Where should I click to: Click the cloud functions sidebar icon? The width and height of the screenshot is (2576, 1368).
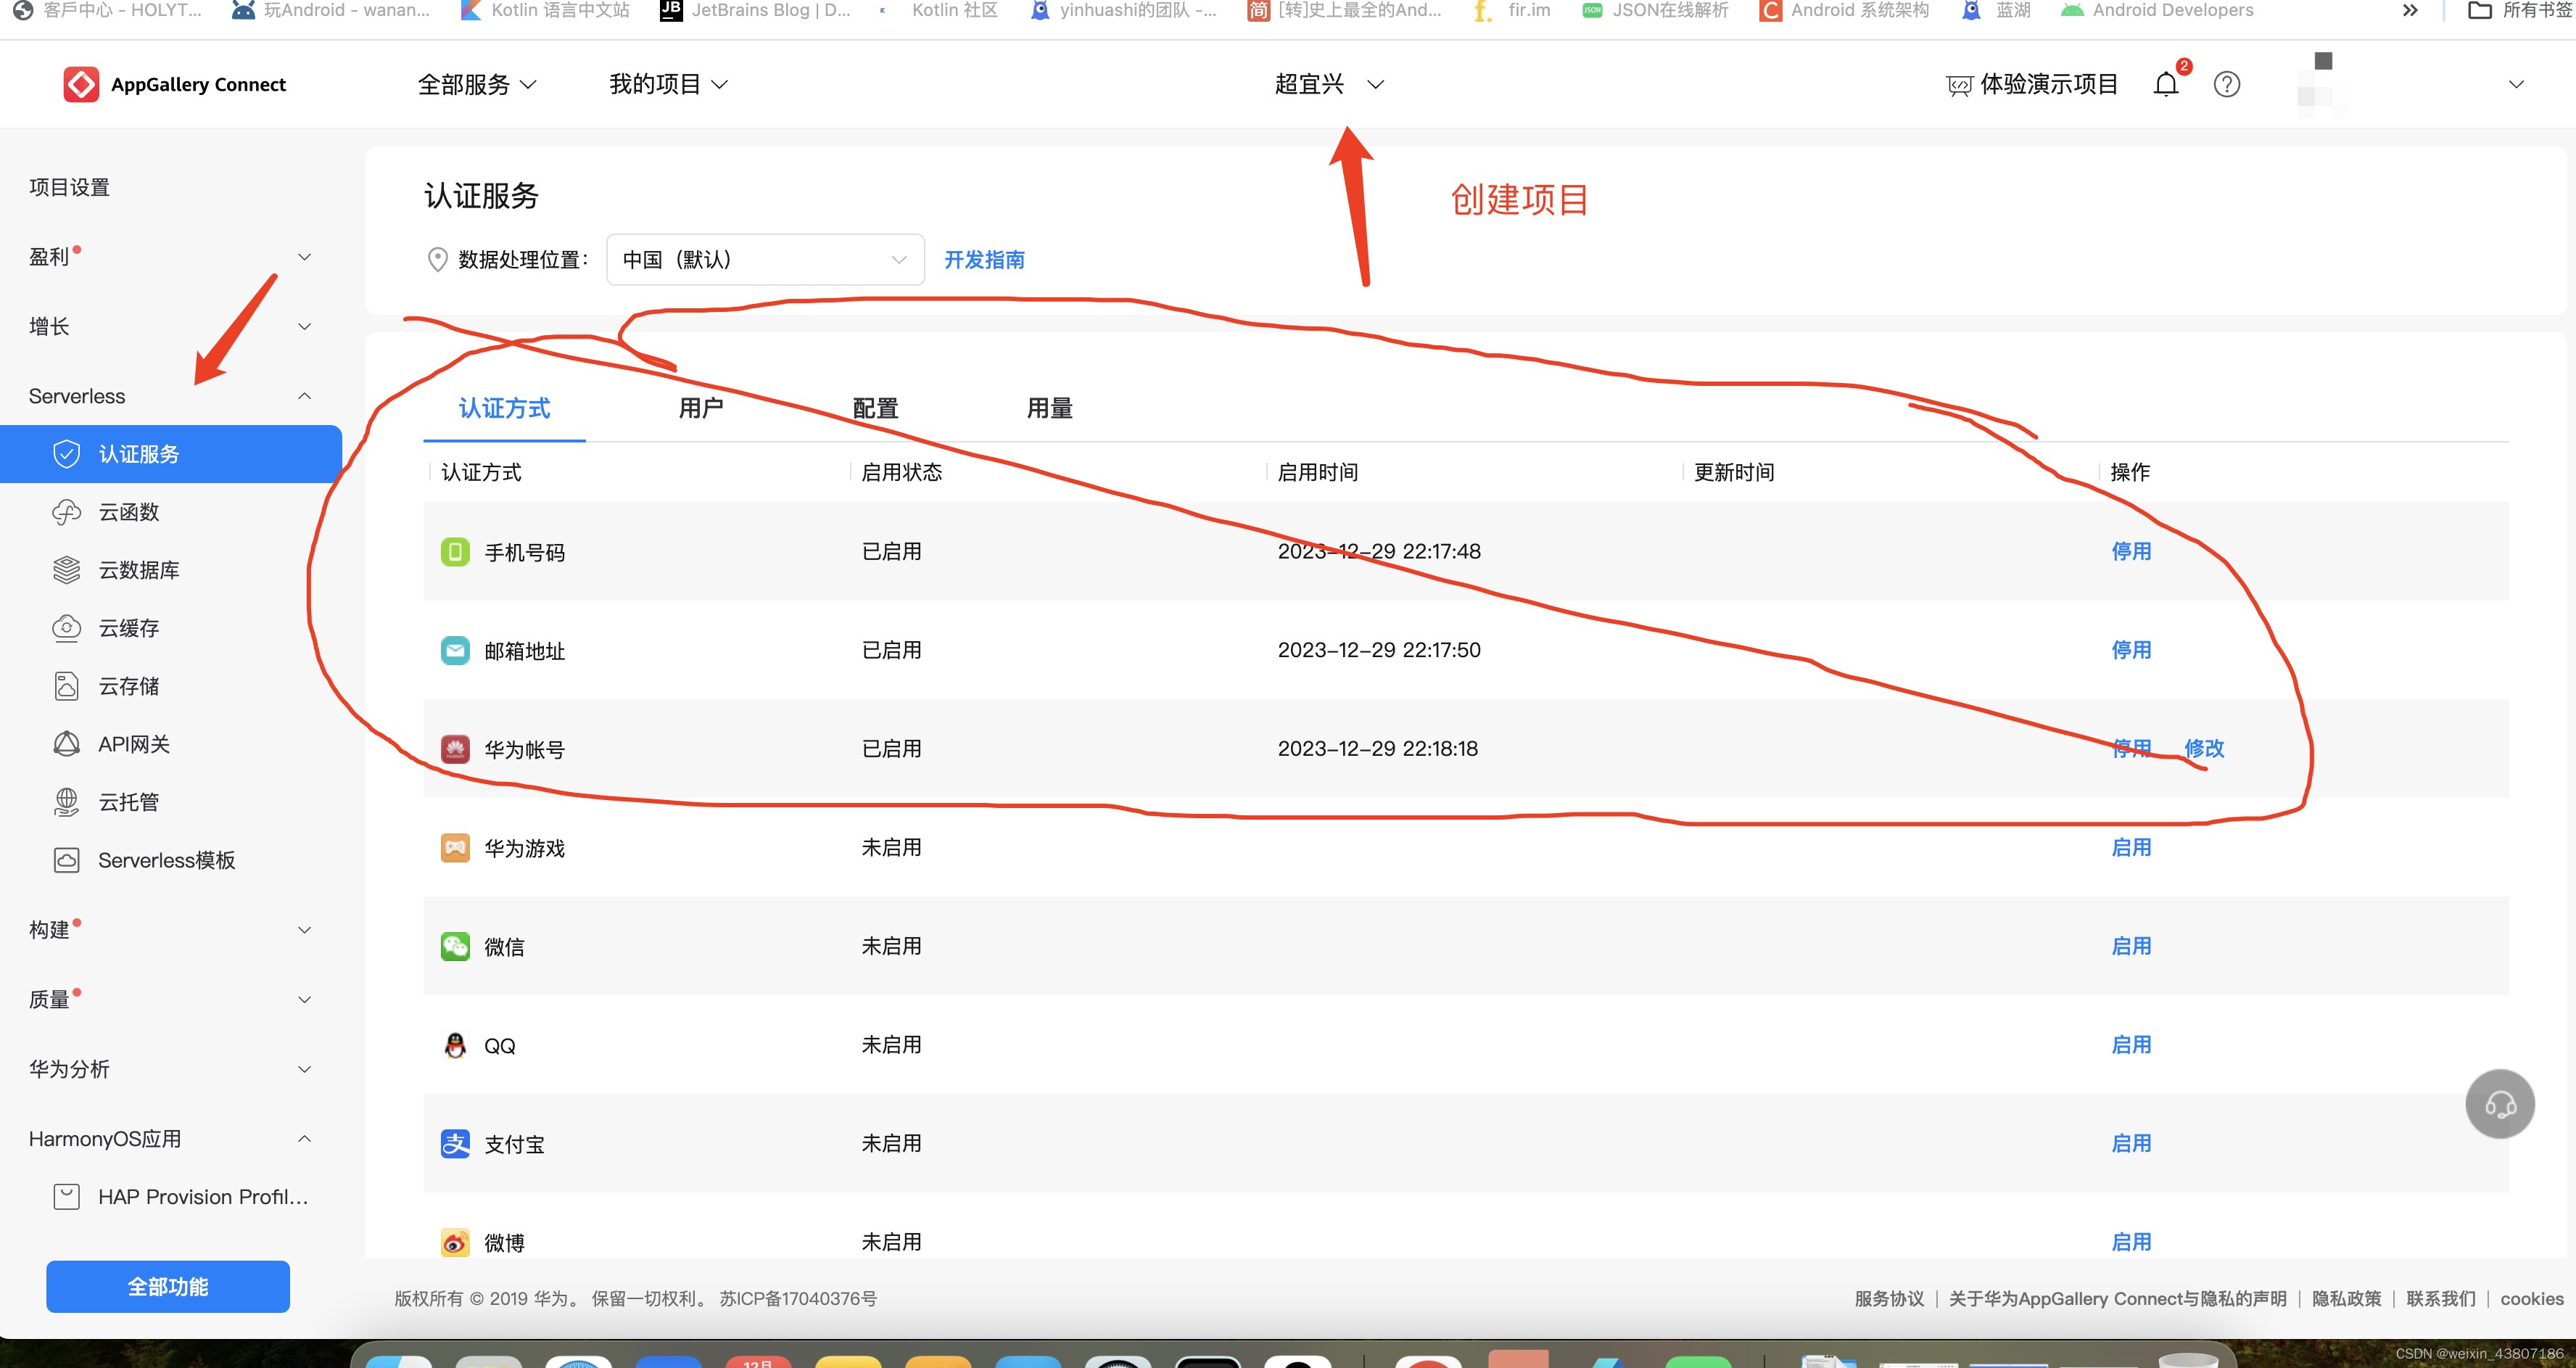tap(66, 512)
